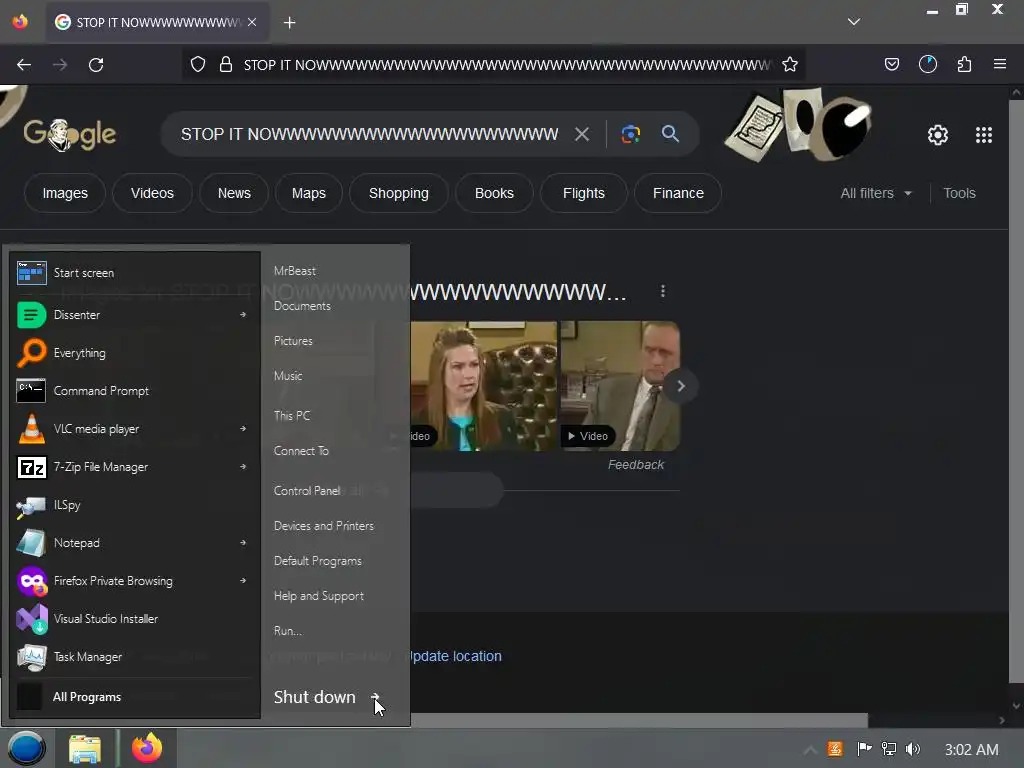Expand Firefox Private Browsing jump list
This screenshot has width=1024, height=768.
pos(243,581)
